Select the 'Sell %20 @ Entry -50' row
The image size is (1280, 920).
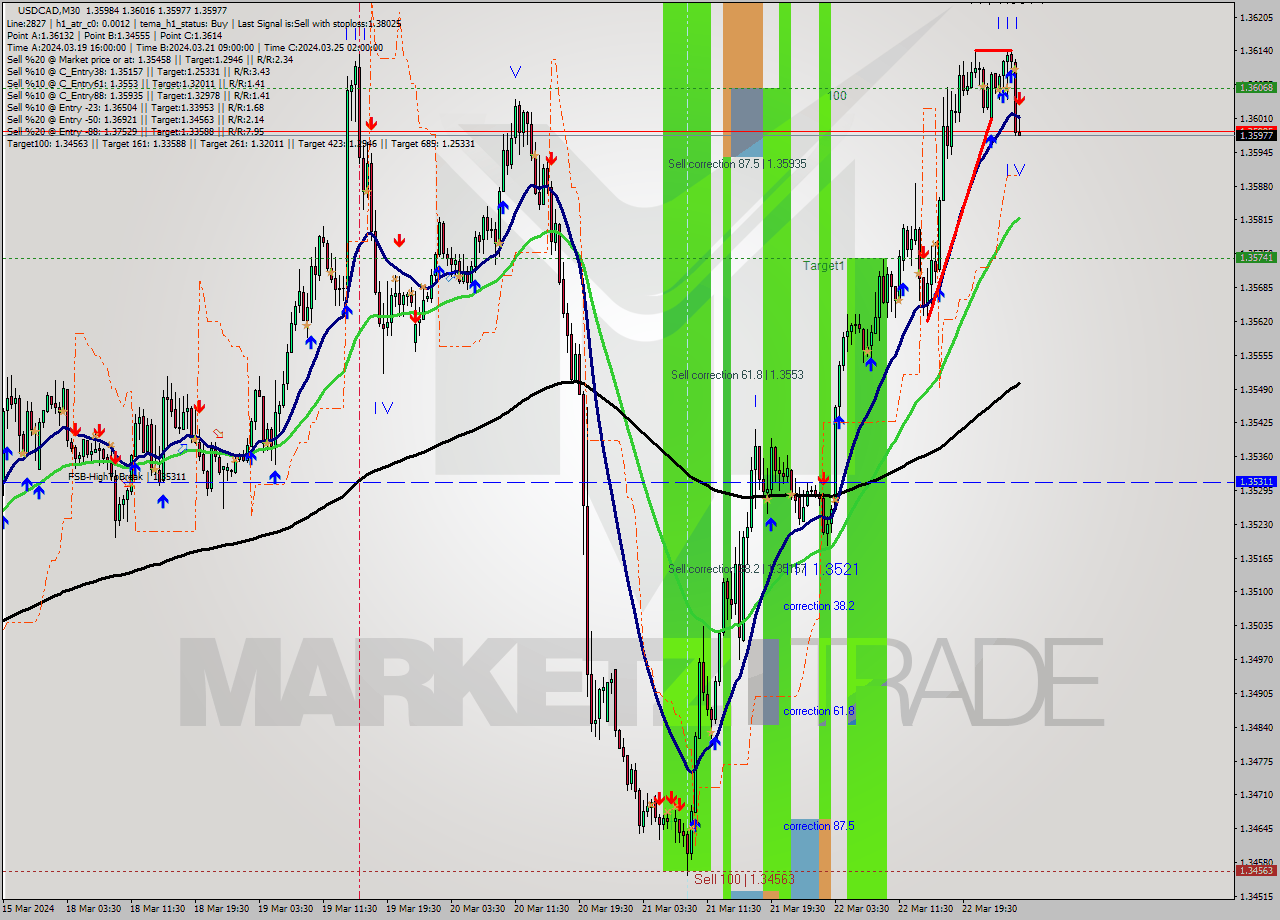135,119
